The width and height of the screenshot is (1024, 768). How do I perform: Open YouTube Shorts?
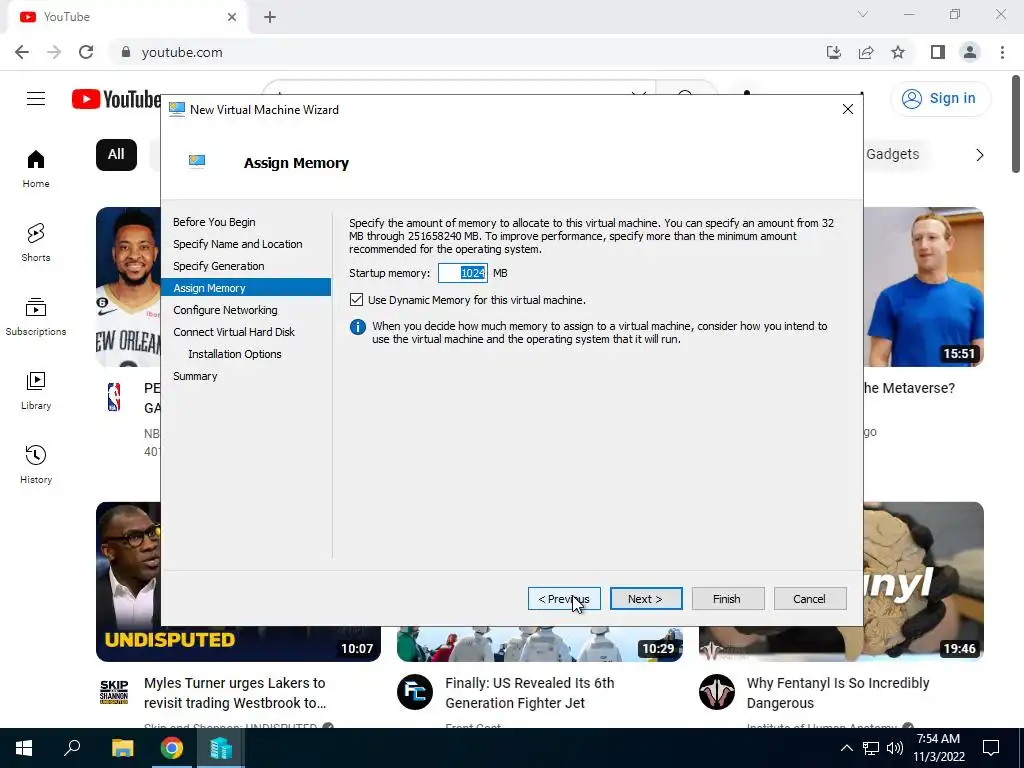pos(36,242)
